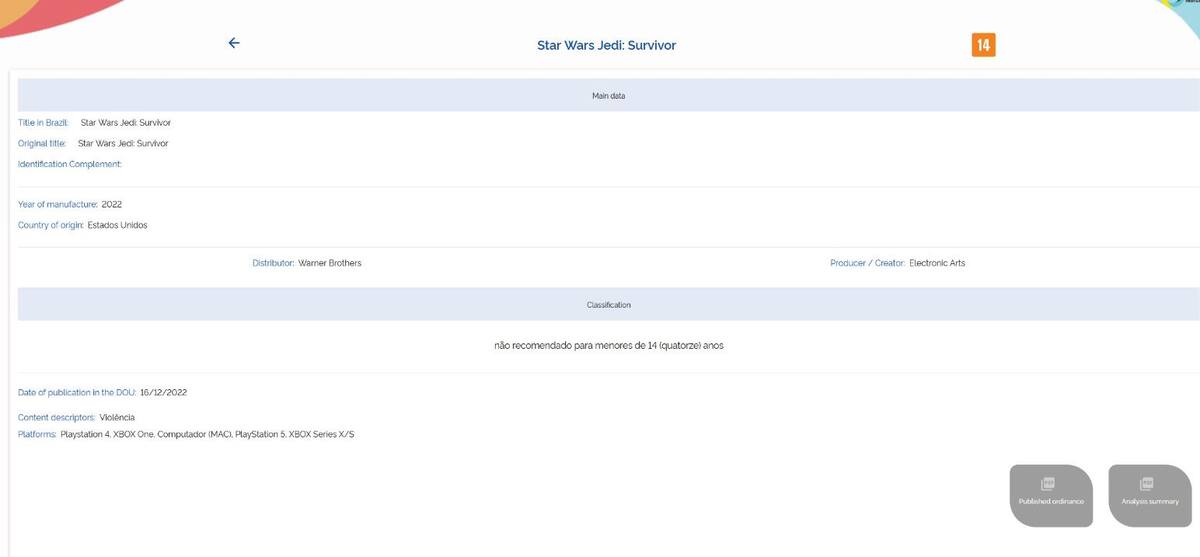The image size is (1200, 557).
Task: Click the Distributor label
Action: click(273, 263)
